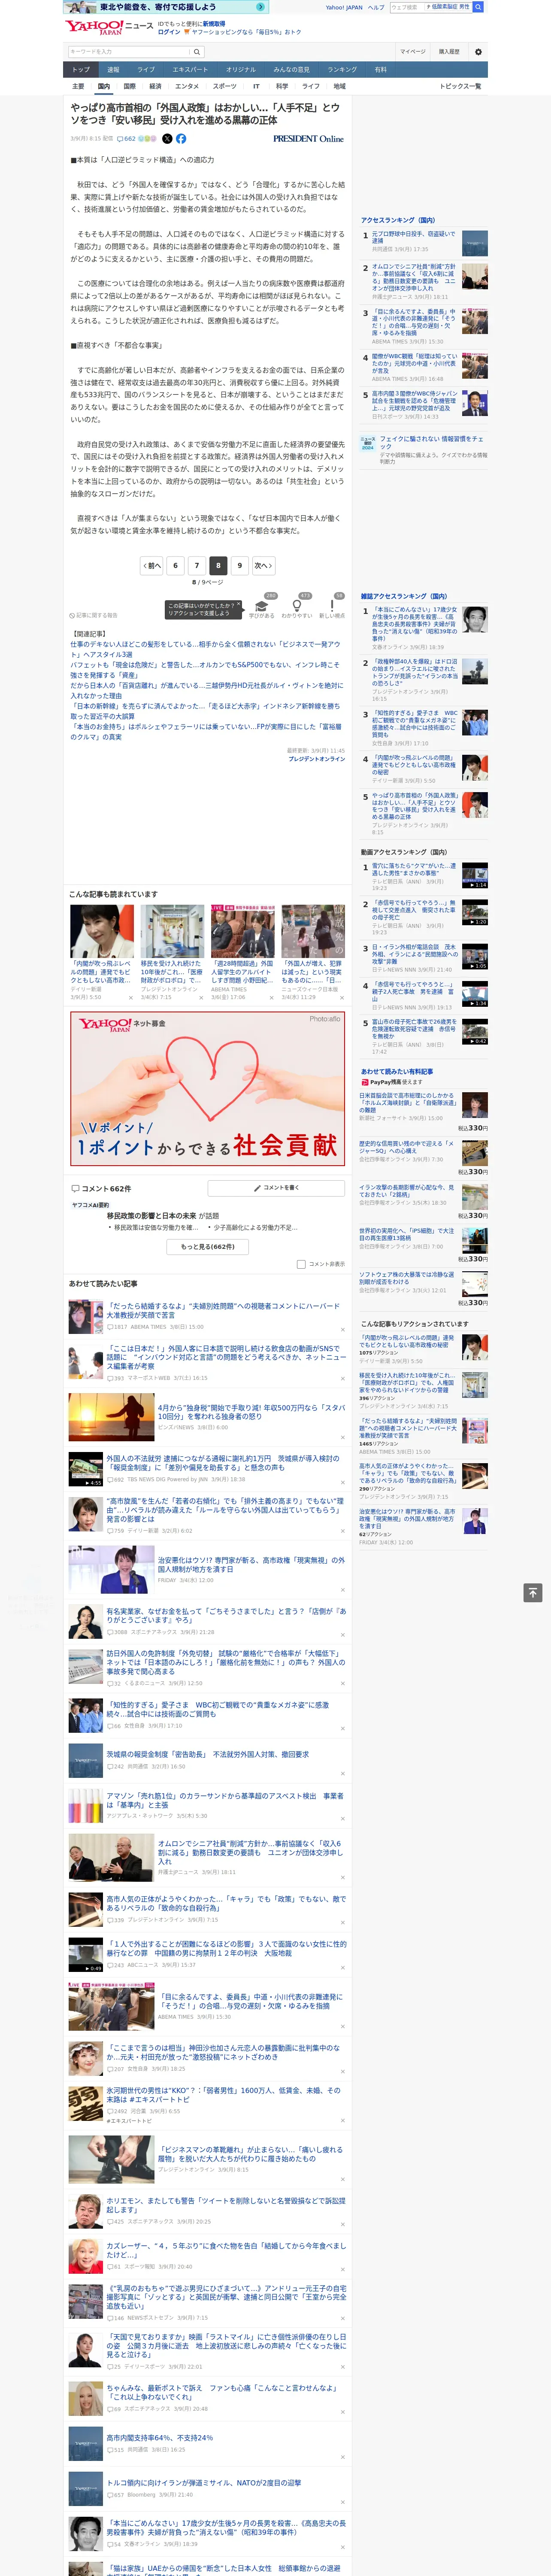Open the 速報 tab in top navigation
Screen dimensions: 551x2576
tap(113, 70)
